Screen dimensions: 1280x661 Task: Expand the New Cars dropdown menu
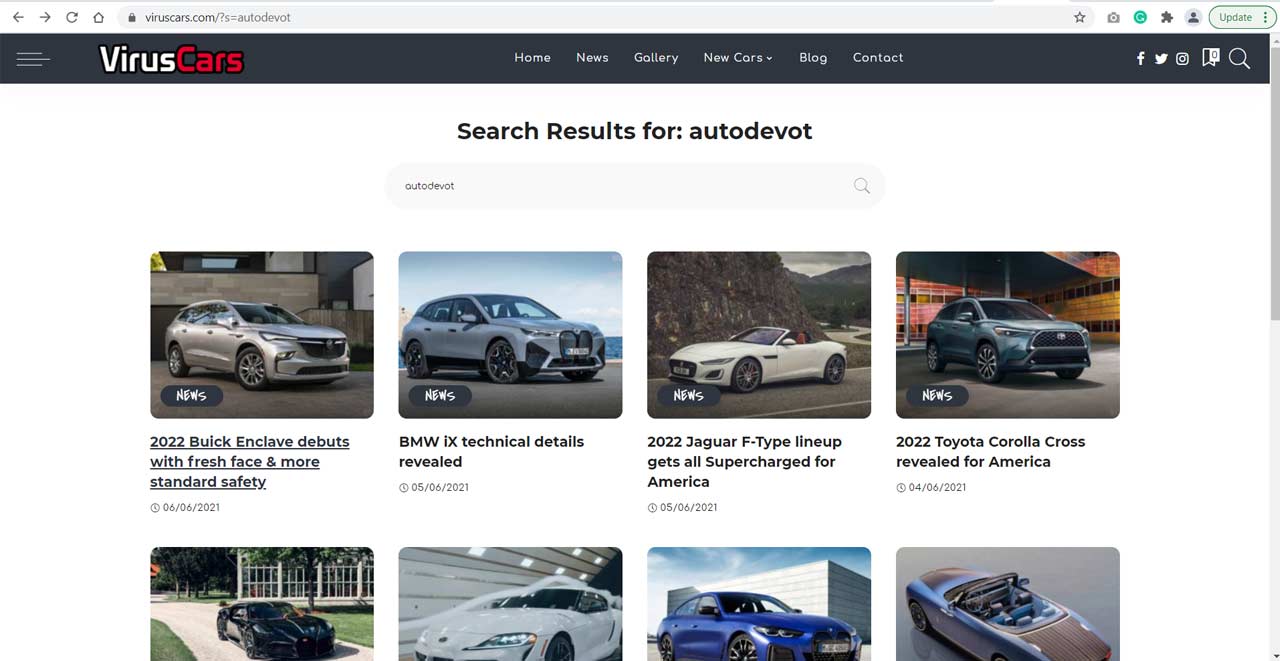738,58
